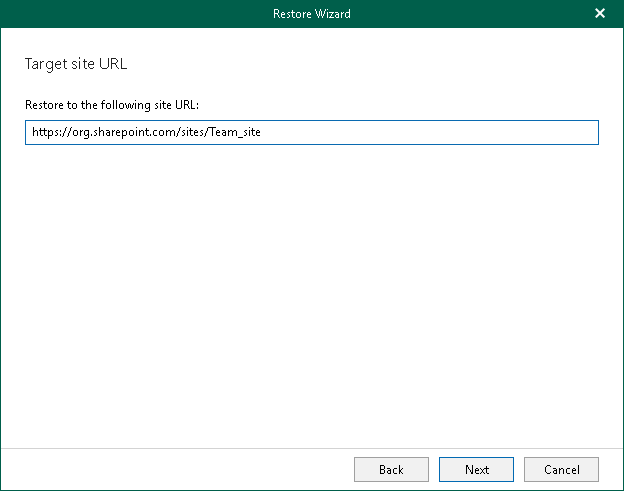Click "https" at the start of URL
This screenshot has width=624, height=491.
[x=44, y=133]
